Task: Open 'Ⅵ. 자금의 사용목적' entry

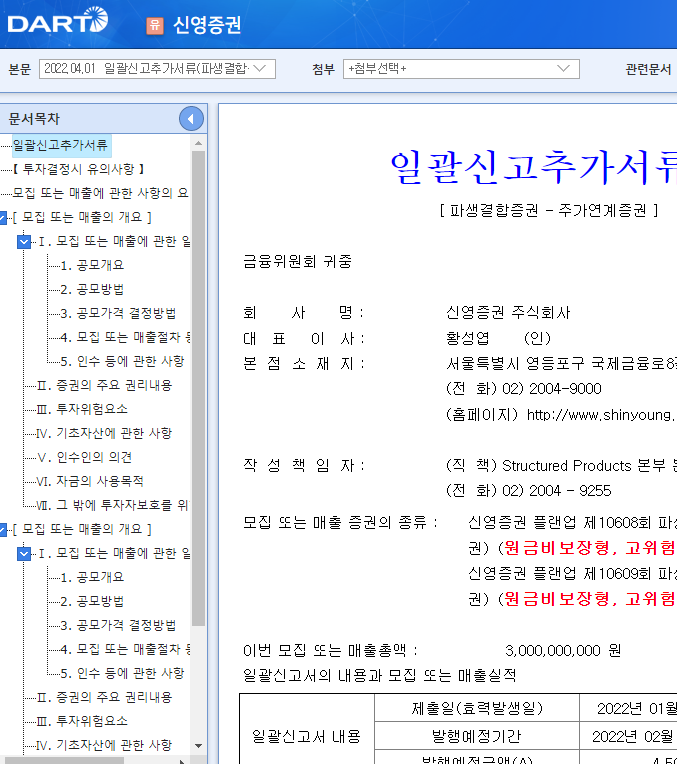Action: pyautogui.click(x=90, y=481)
